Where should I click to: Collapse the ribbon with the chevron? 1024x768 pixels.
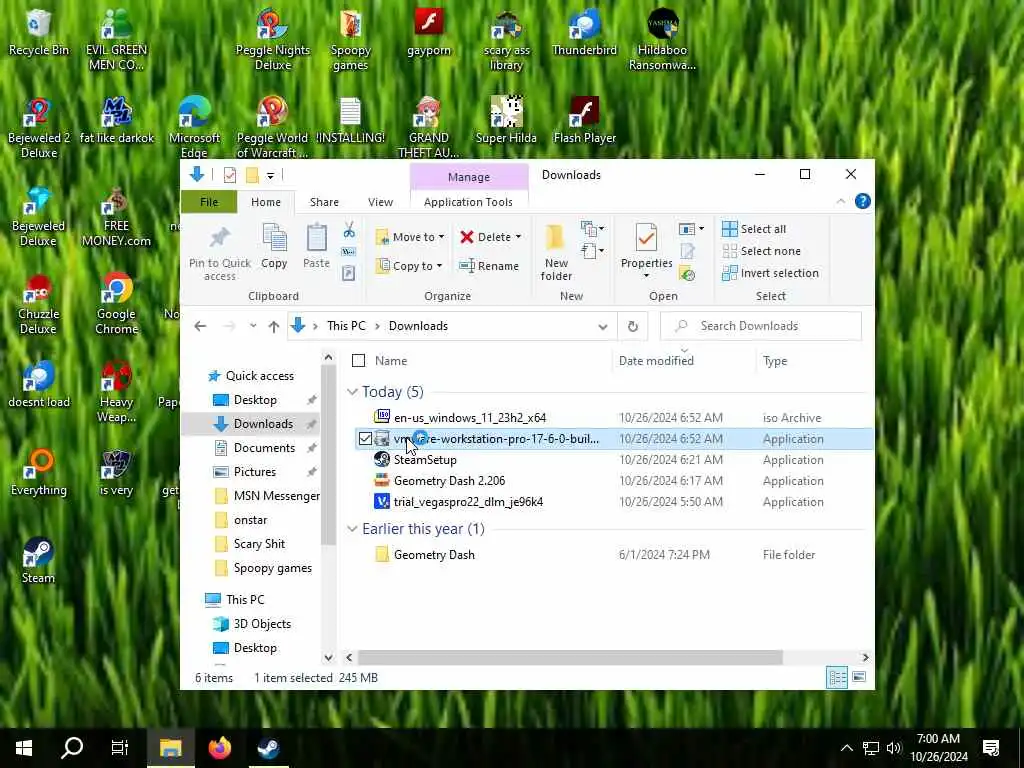click(840, 201)
